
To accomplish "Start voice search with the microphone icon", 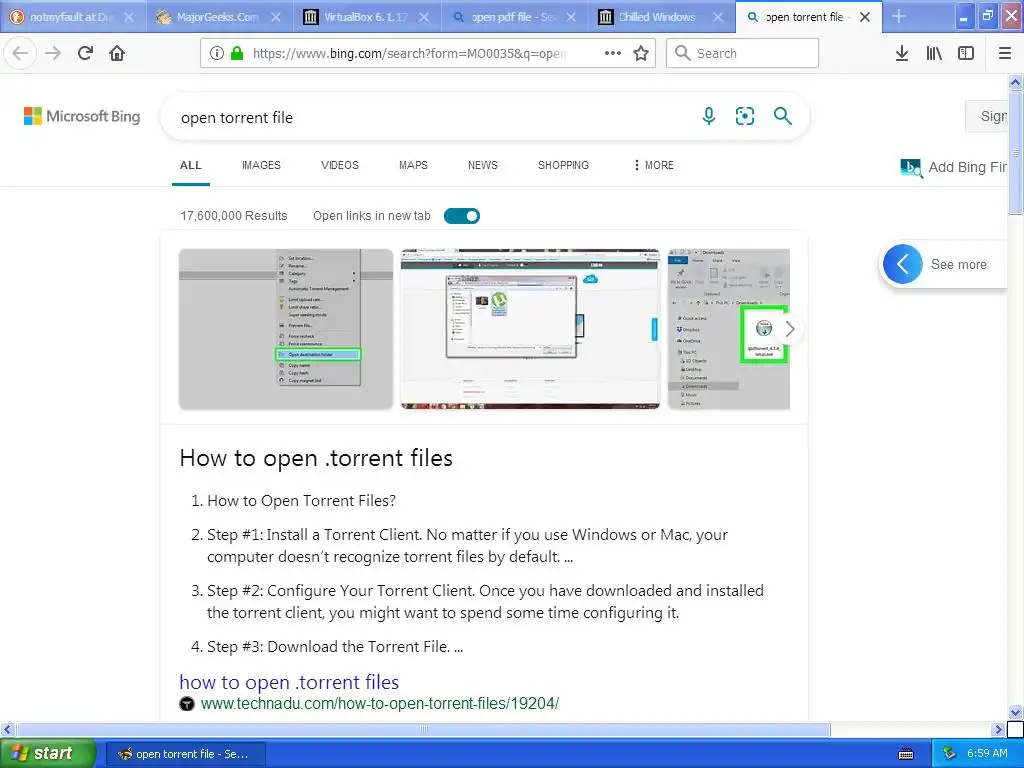I will tap(709, 116).
